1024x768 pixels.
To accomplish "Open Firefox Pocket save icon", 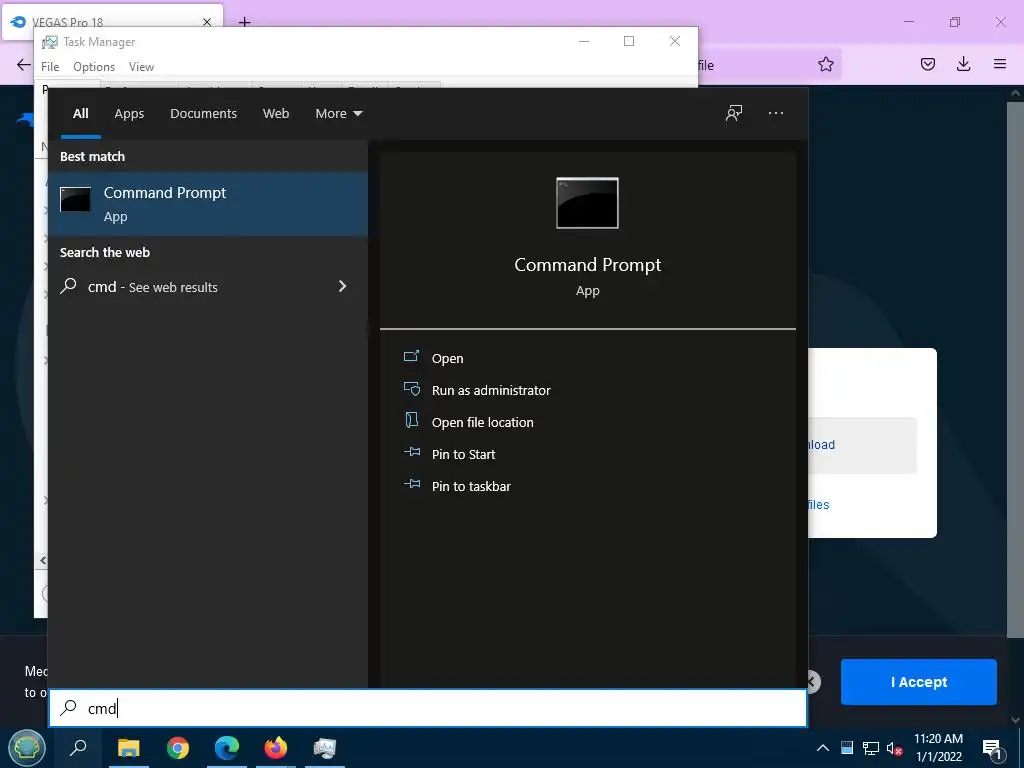I will 928,64.
